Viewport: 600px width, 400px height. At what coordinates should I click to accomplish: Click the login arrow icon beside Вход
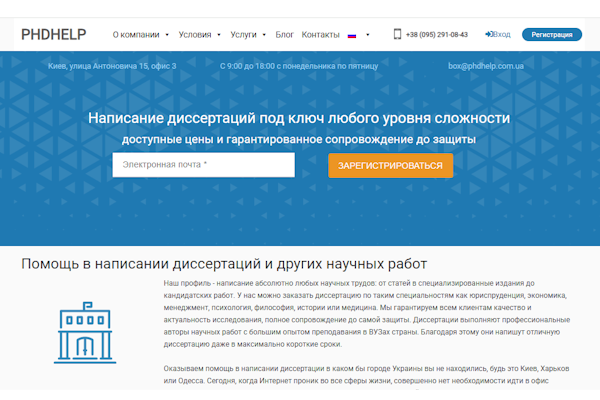(x=489, y=34)
